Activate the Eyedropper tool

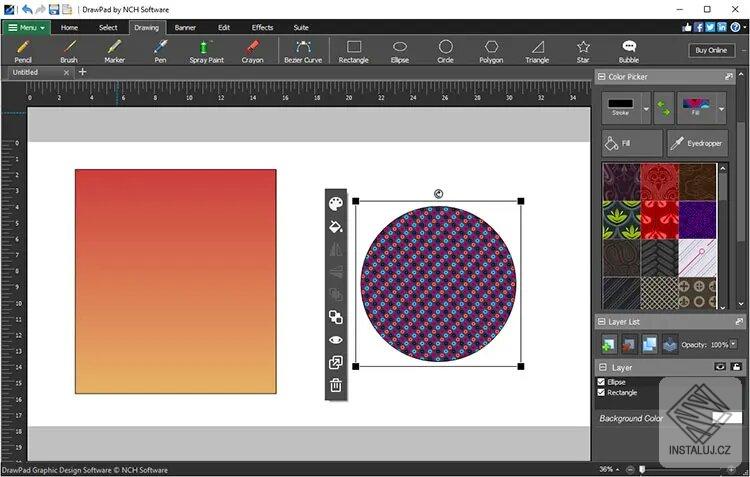pyautogui.click(x=698, y=144)
